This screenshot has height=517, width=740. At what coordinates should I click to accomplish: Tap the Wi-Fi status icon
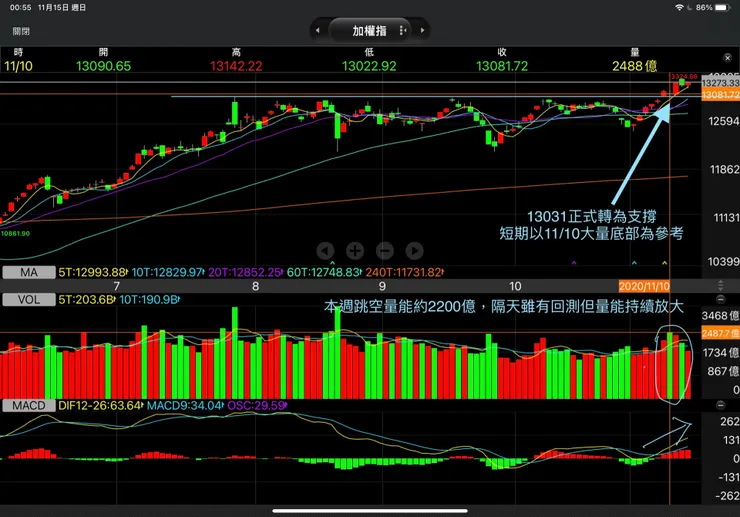pyautogui.click(x=680, y=8)
